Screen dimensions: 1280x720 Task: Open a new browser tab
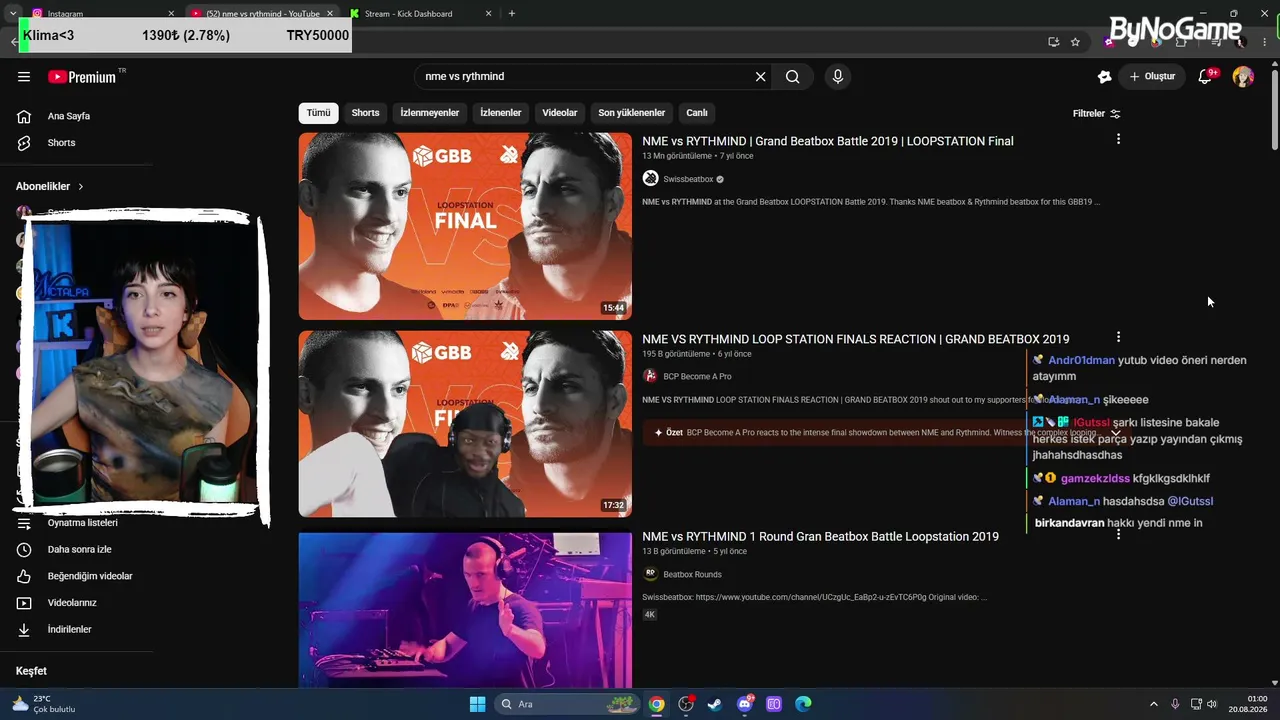click(512, 14)
